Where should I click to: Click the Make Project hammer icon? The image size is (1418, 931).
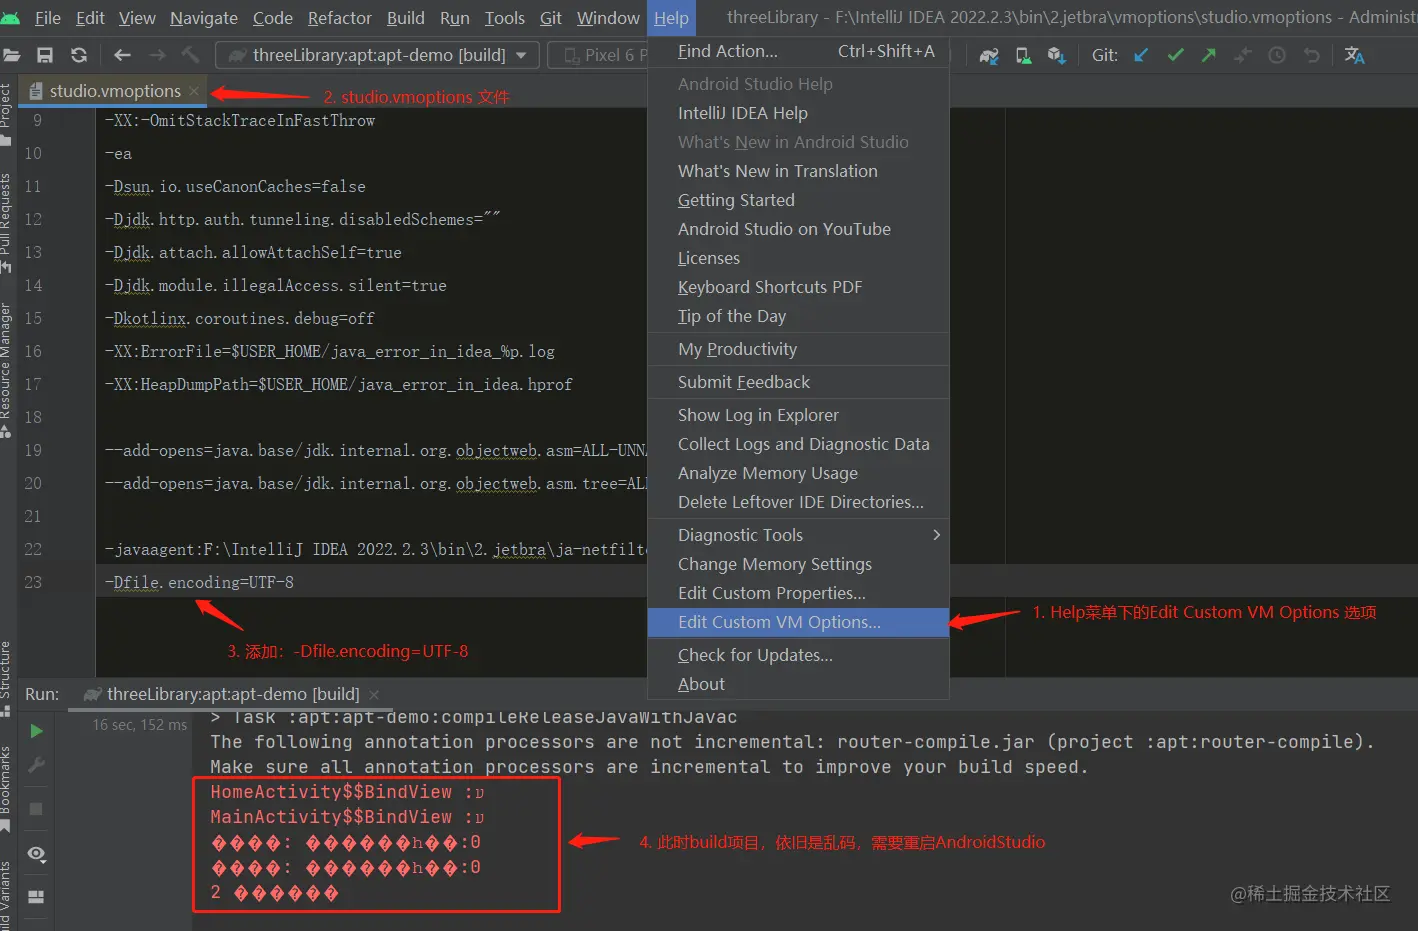coord(190,55)
